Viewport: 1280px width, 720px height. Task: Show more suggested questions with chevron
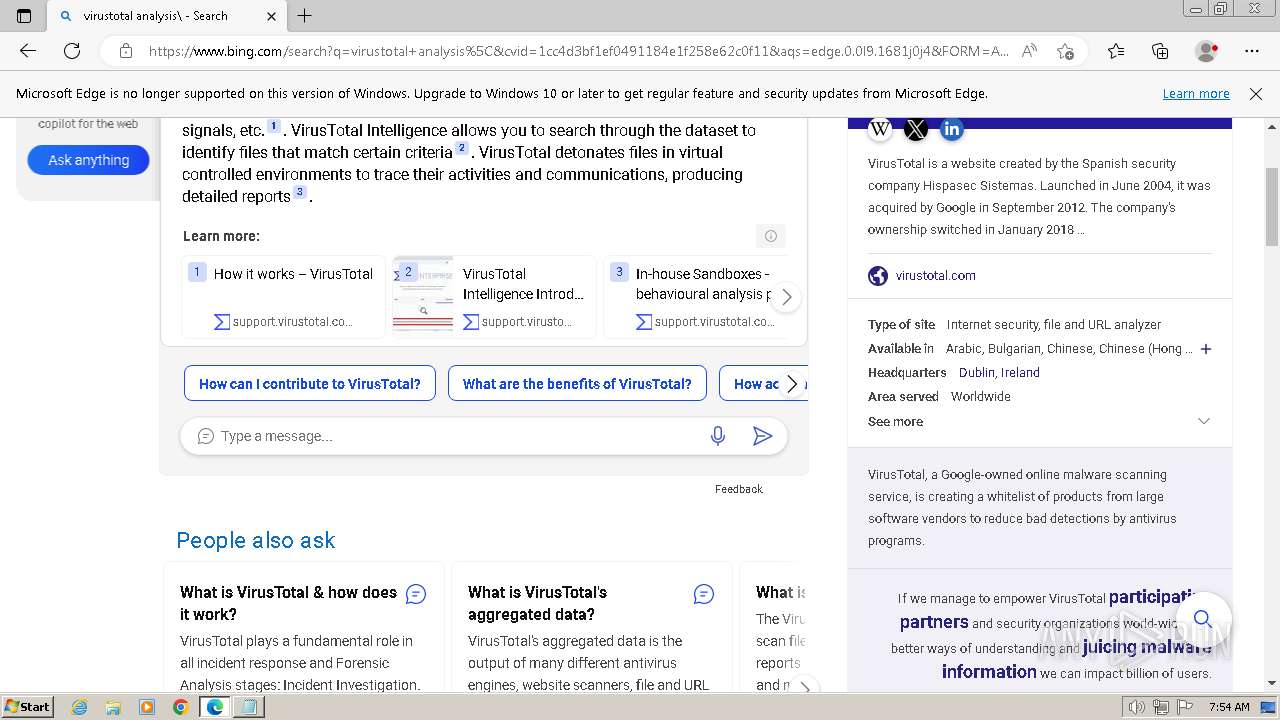[x=792, y=384]
